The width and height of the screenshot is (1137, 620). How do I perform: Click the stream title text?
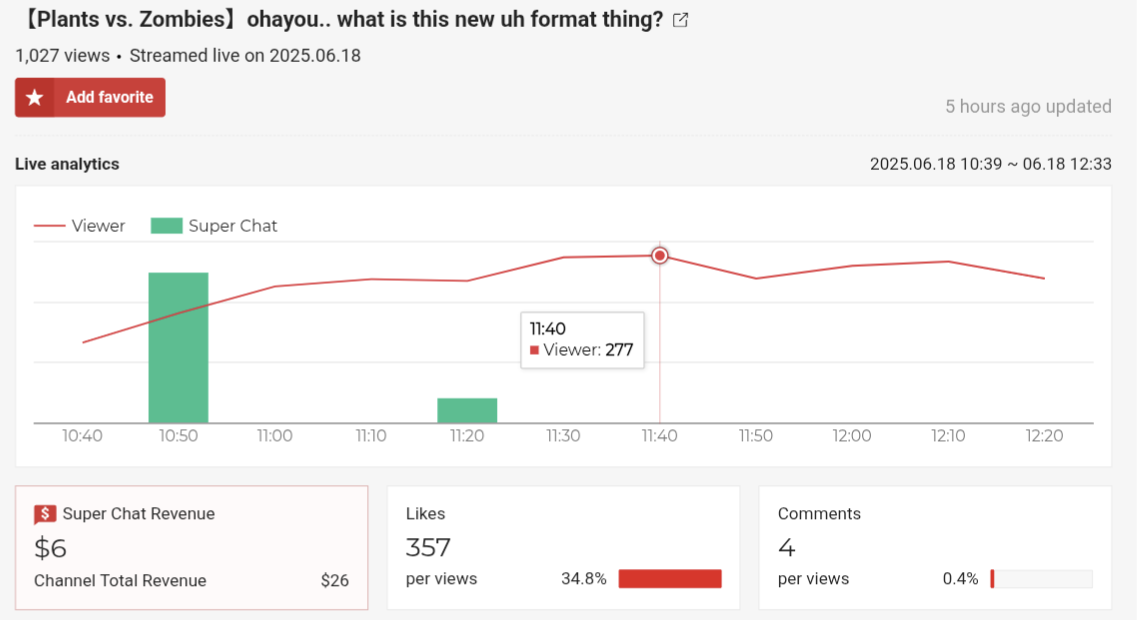point(341,19)
